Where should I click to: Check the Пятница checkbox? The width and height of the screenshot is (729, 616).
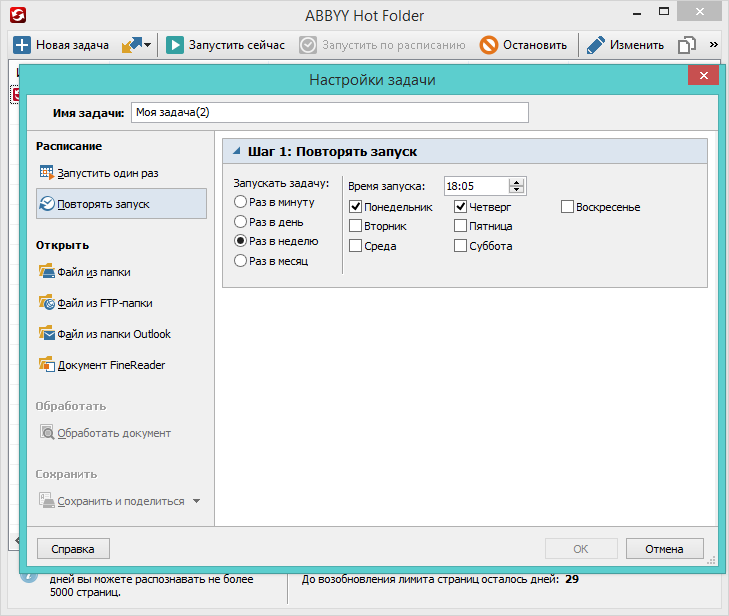tap(460, 225)
